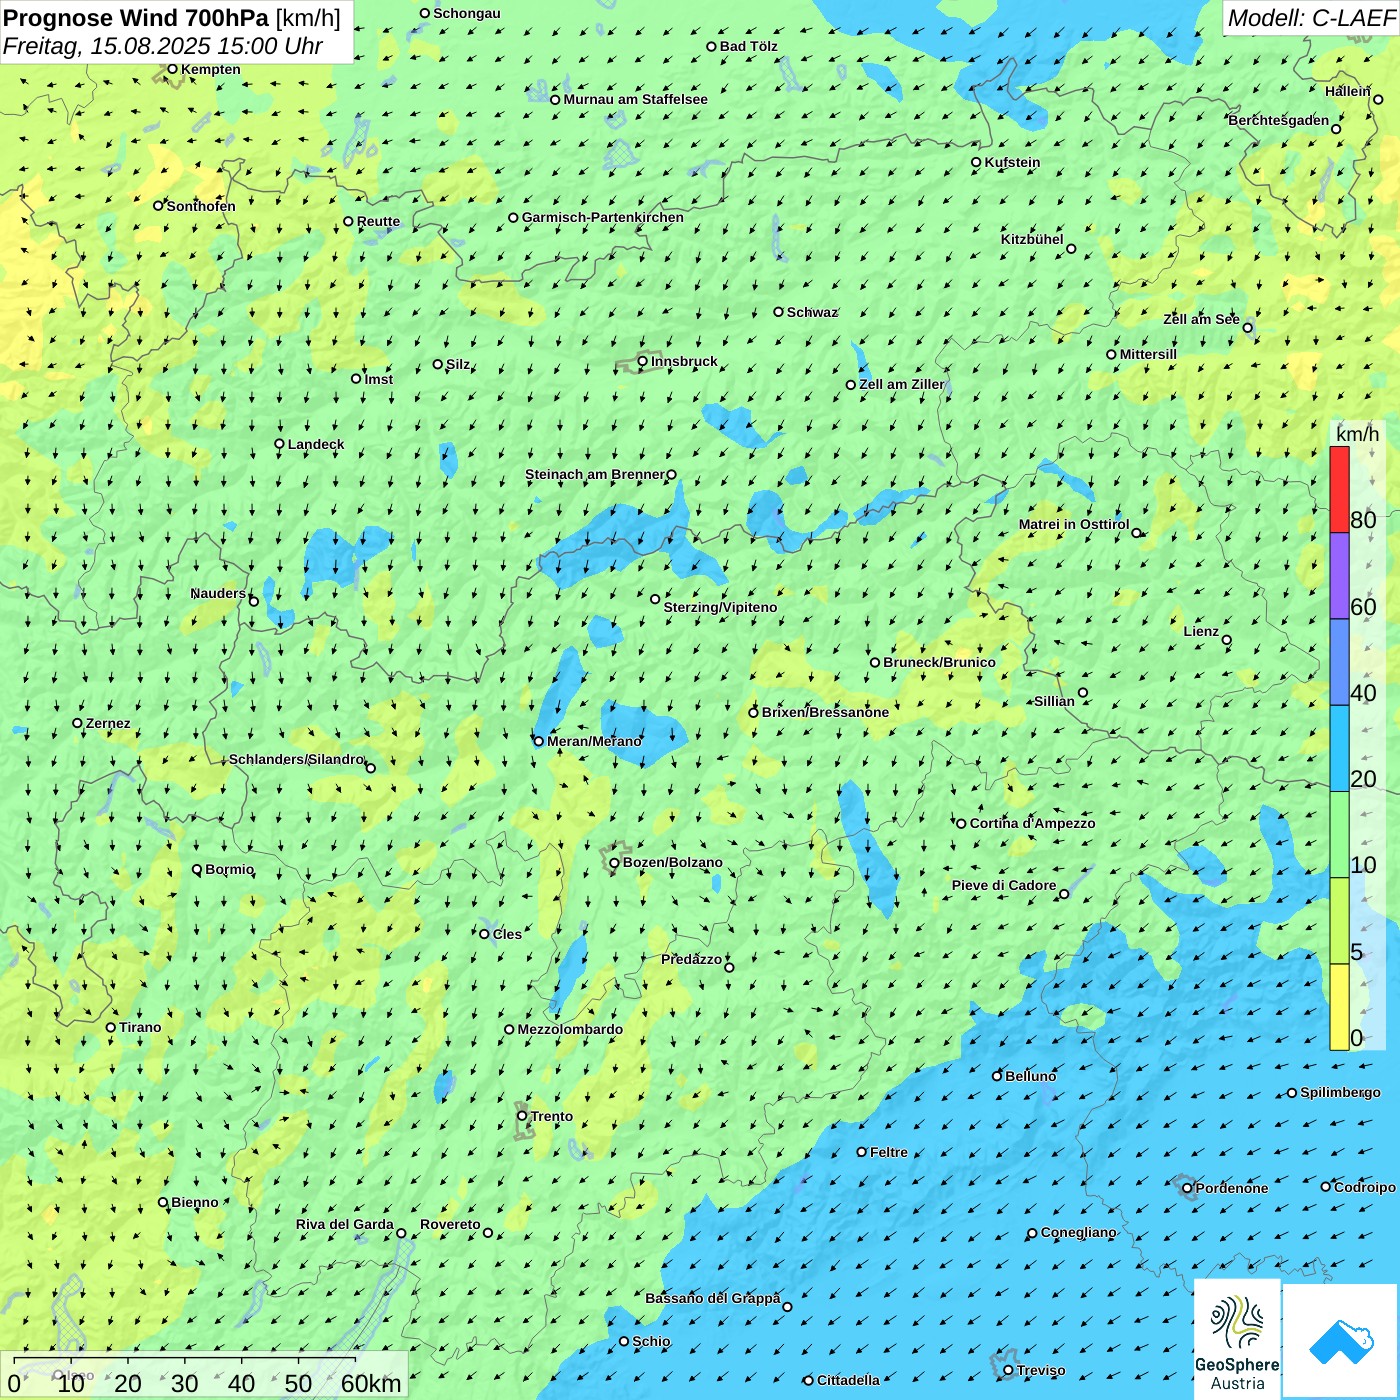This screenshot has width=1400, height=1400.
Task: Click the 'km/h' legend heading
Action: 1357,434
